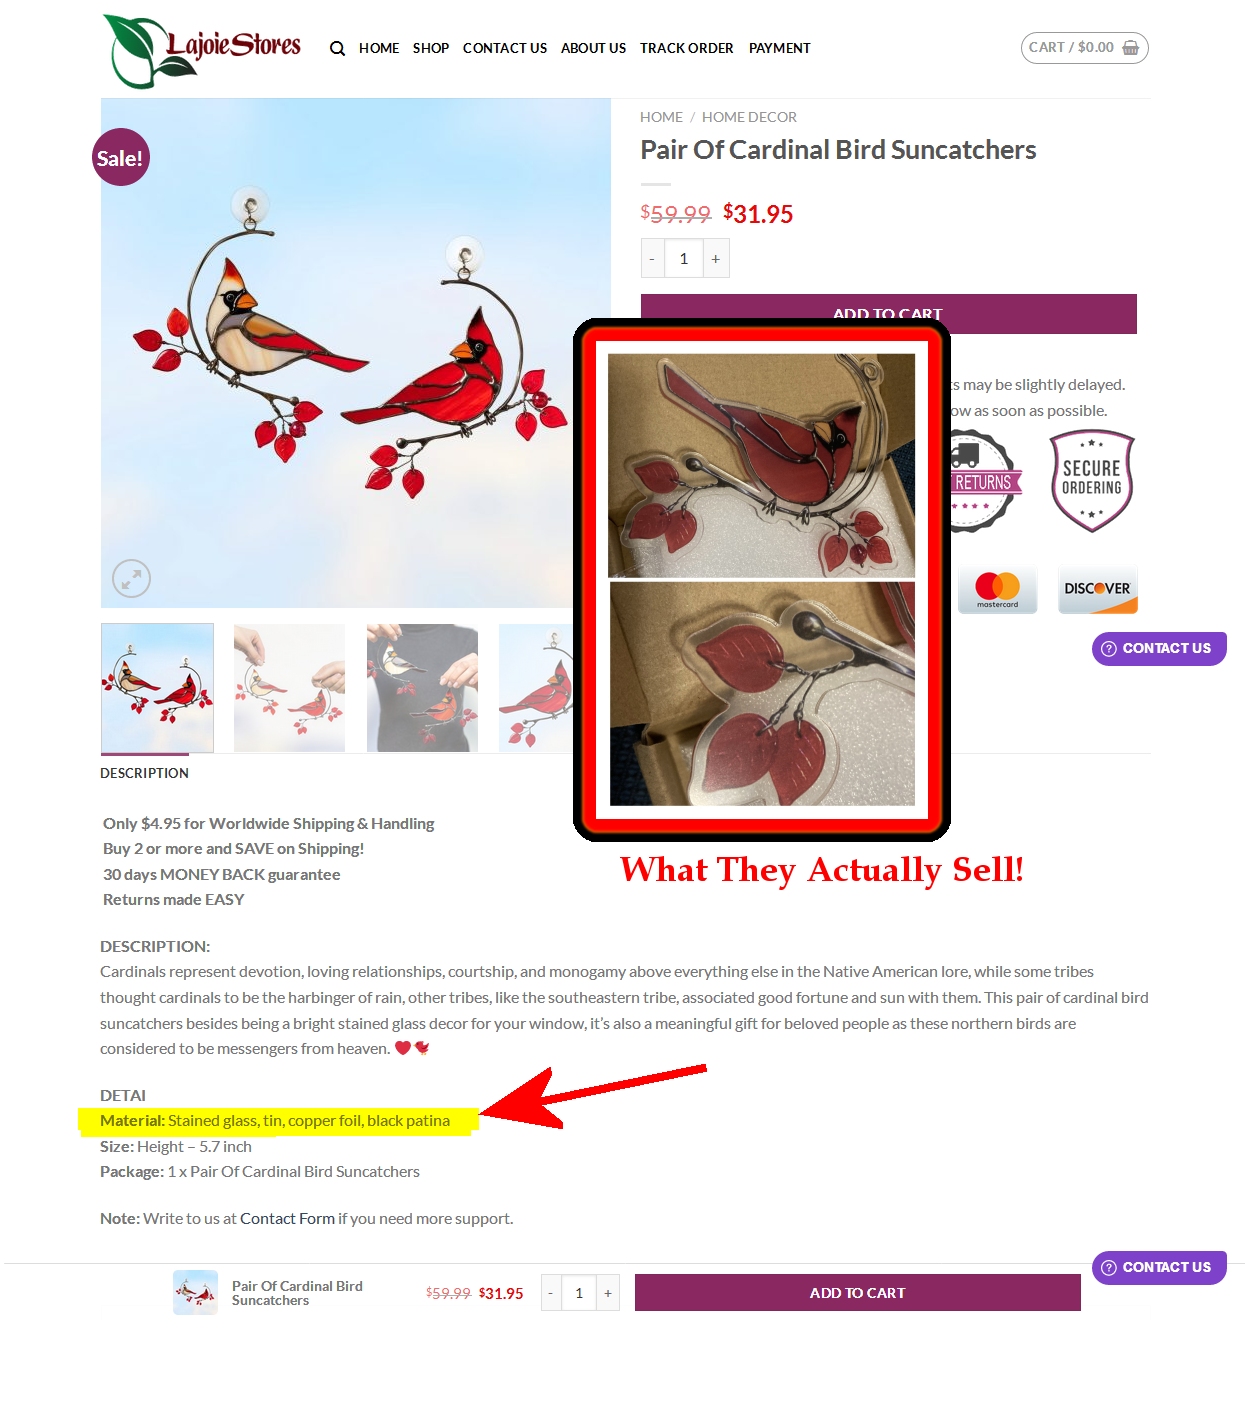This screenshot has height=1417, width=1245.
Task: Click the cart basket icon
Action: (1131, 48)
